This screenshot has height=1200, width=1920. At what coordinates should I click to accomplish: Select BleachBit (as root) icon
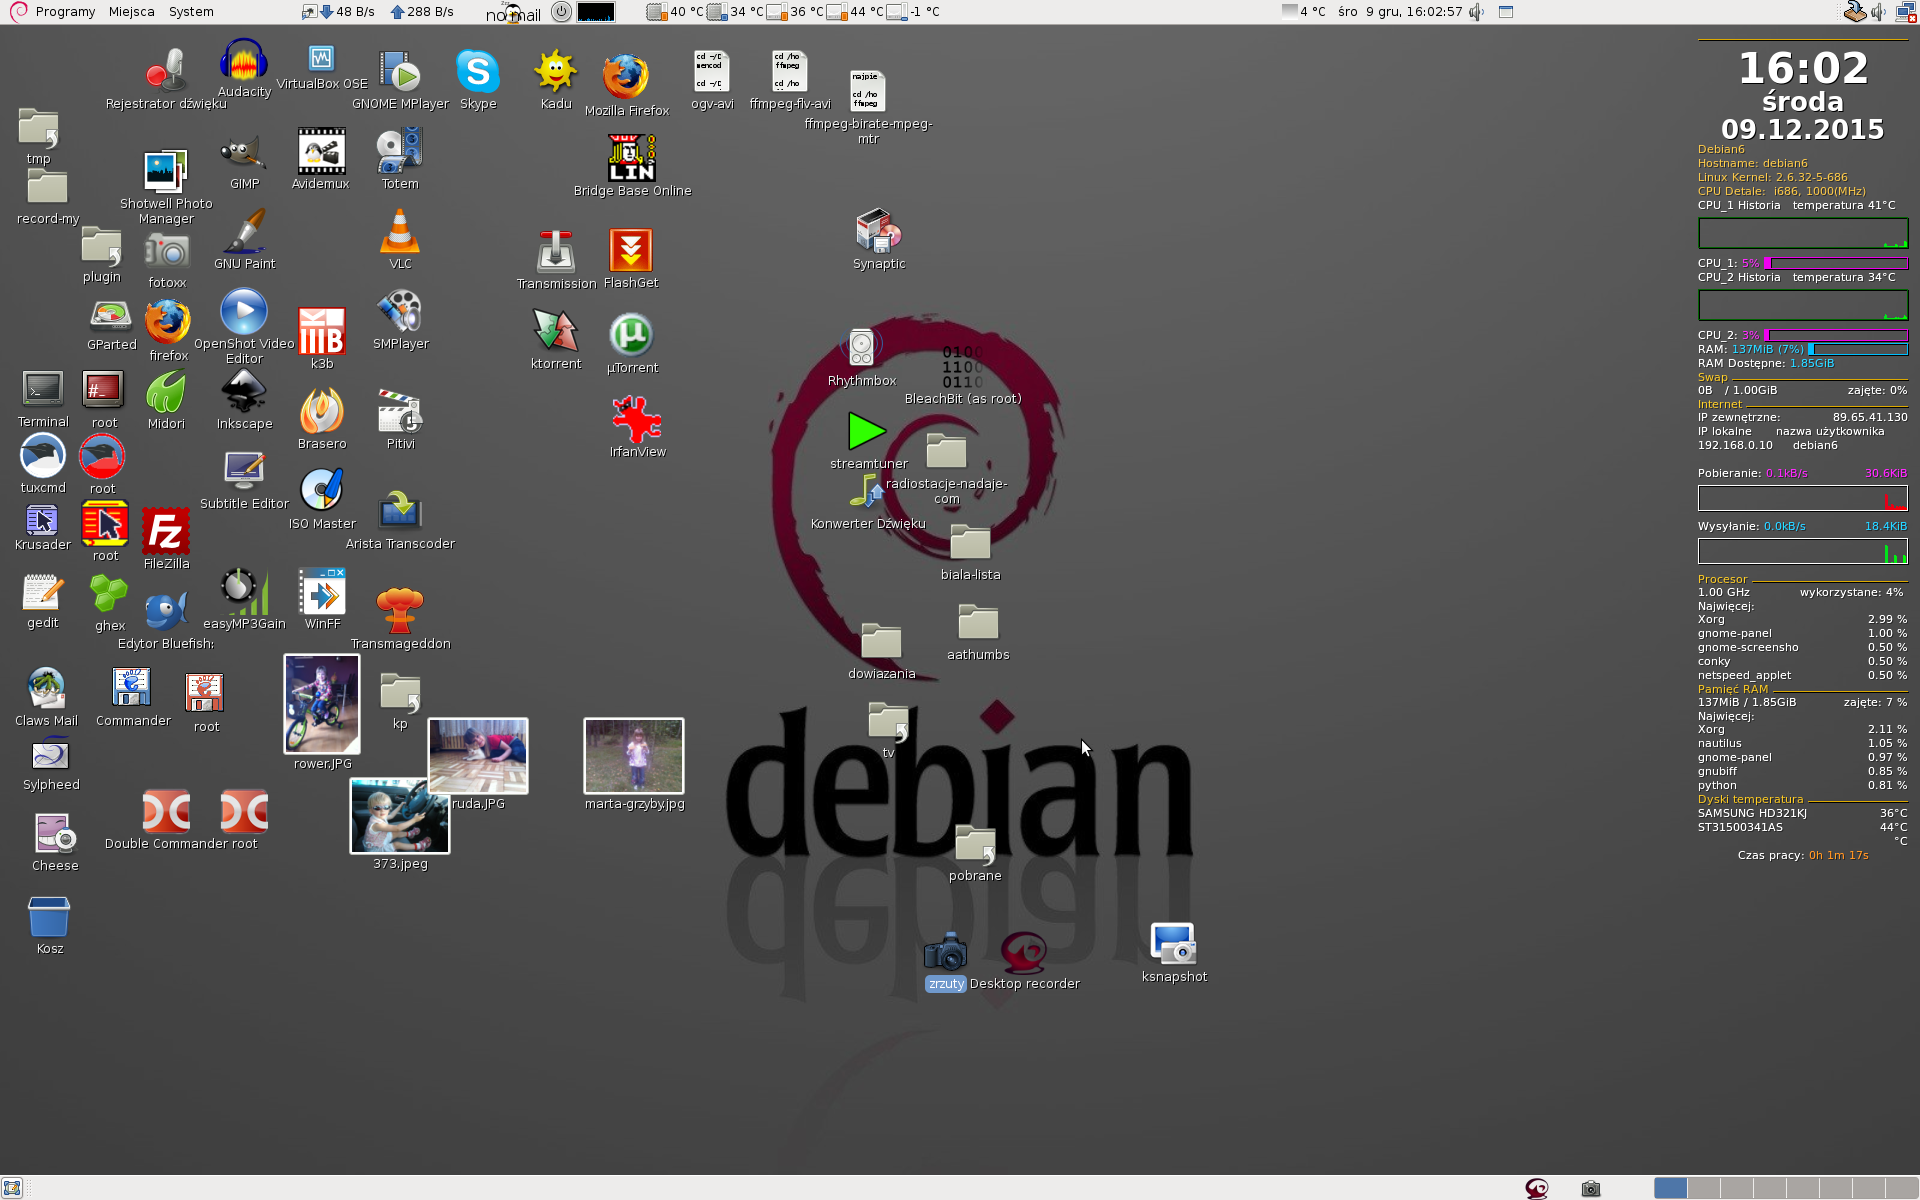(962, 367)
